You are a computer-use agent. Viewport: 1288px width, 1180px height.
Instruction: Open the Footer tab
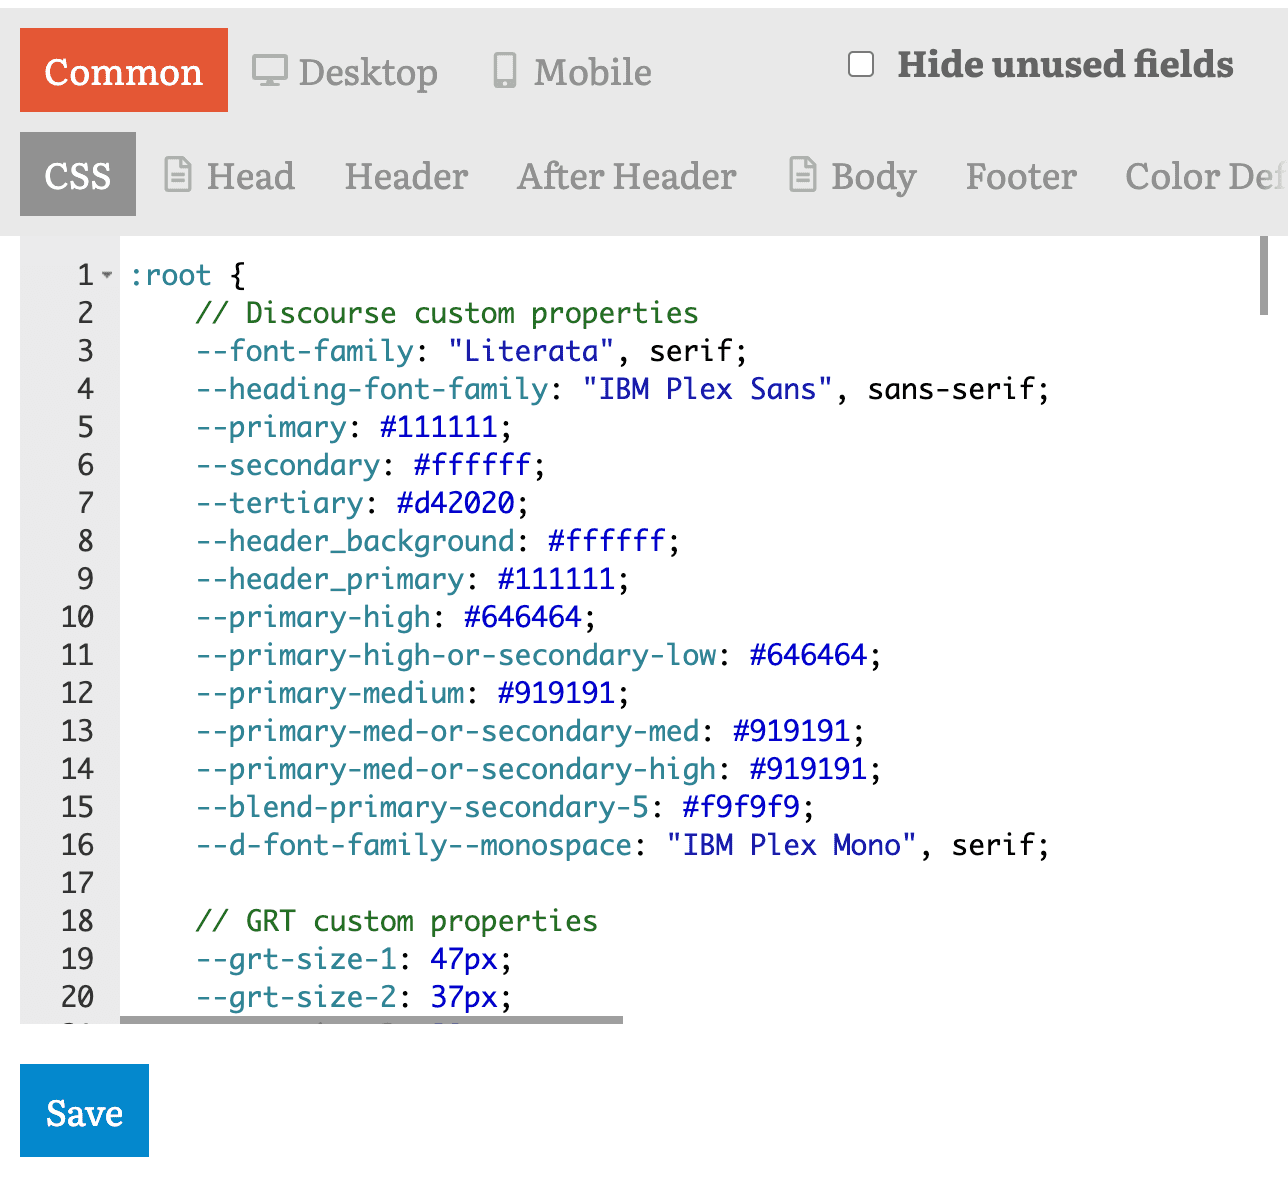click(x=1021, y=176)
